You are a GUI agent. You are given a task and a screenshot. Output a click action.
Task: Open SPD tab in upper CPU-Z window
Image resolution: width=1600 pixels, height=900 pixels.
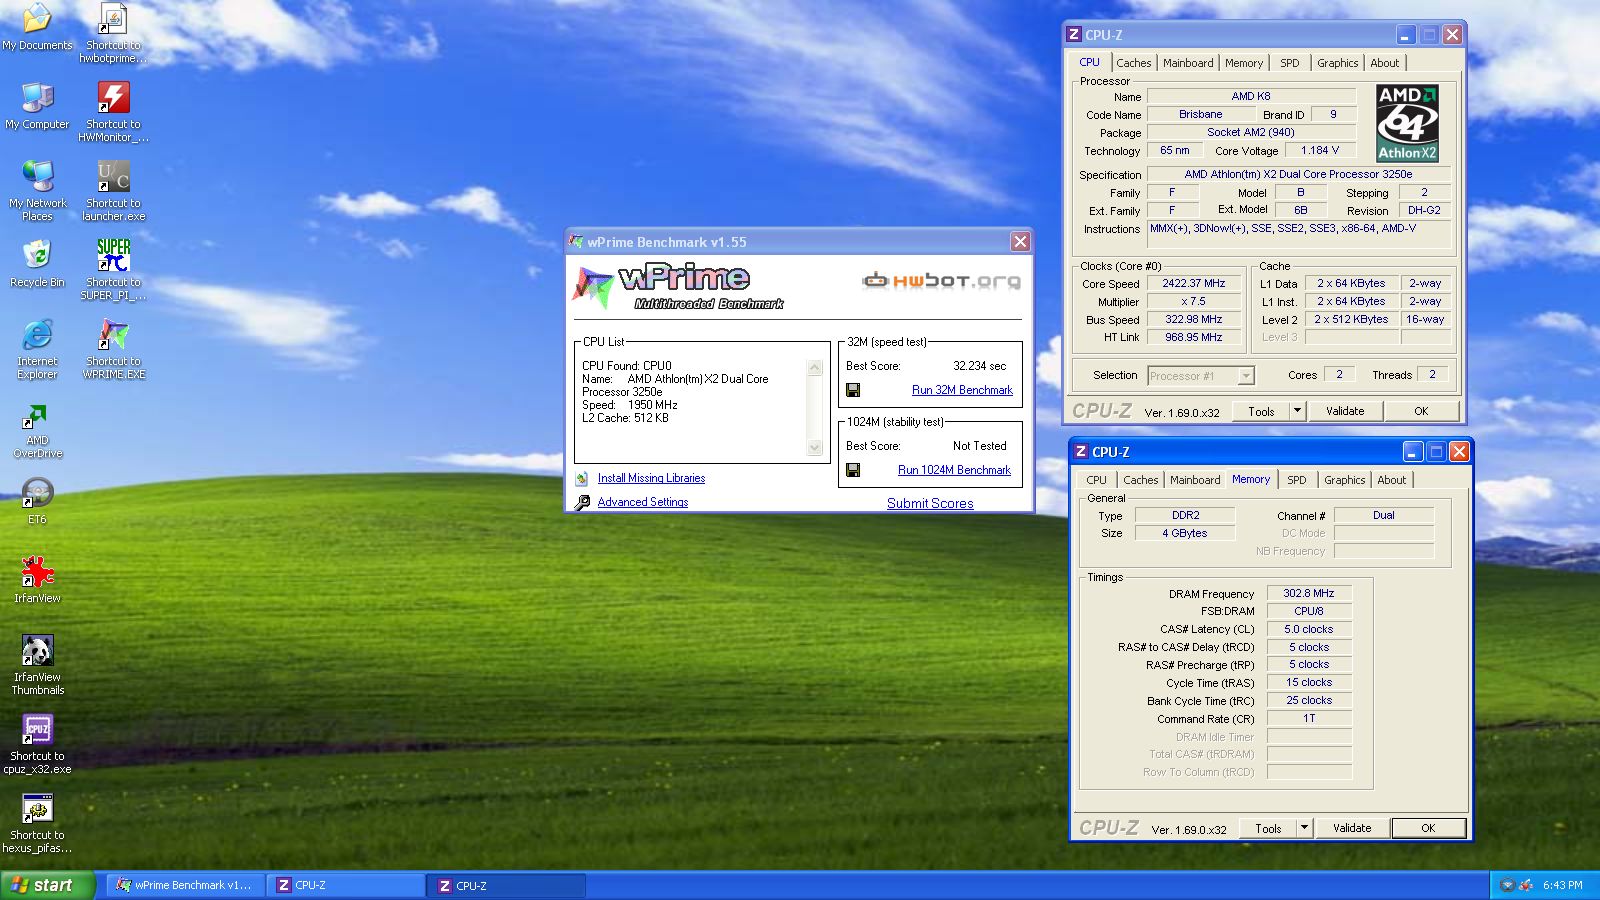pos(1290,63)
